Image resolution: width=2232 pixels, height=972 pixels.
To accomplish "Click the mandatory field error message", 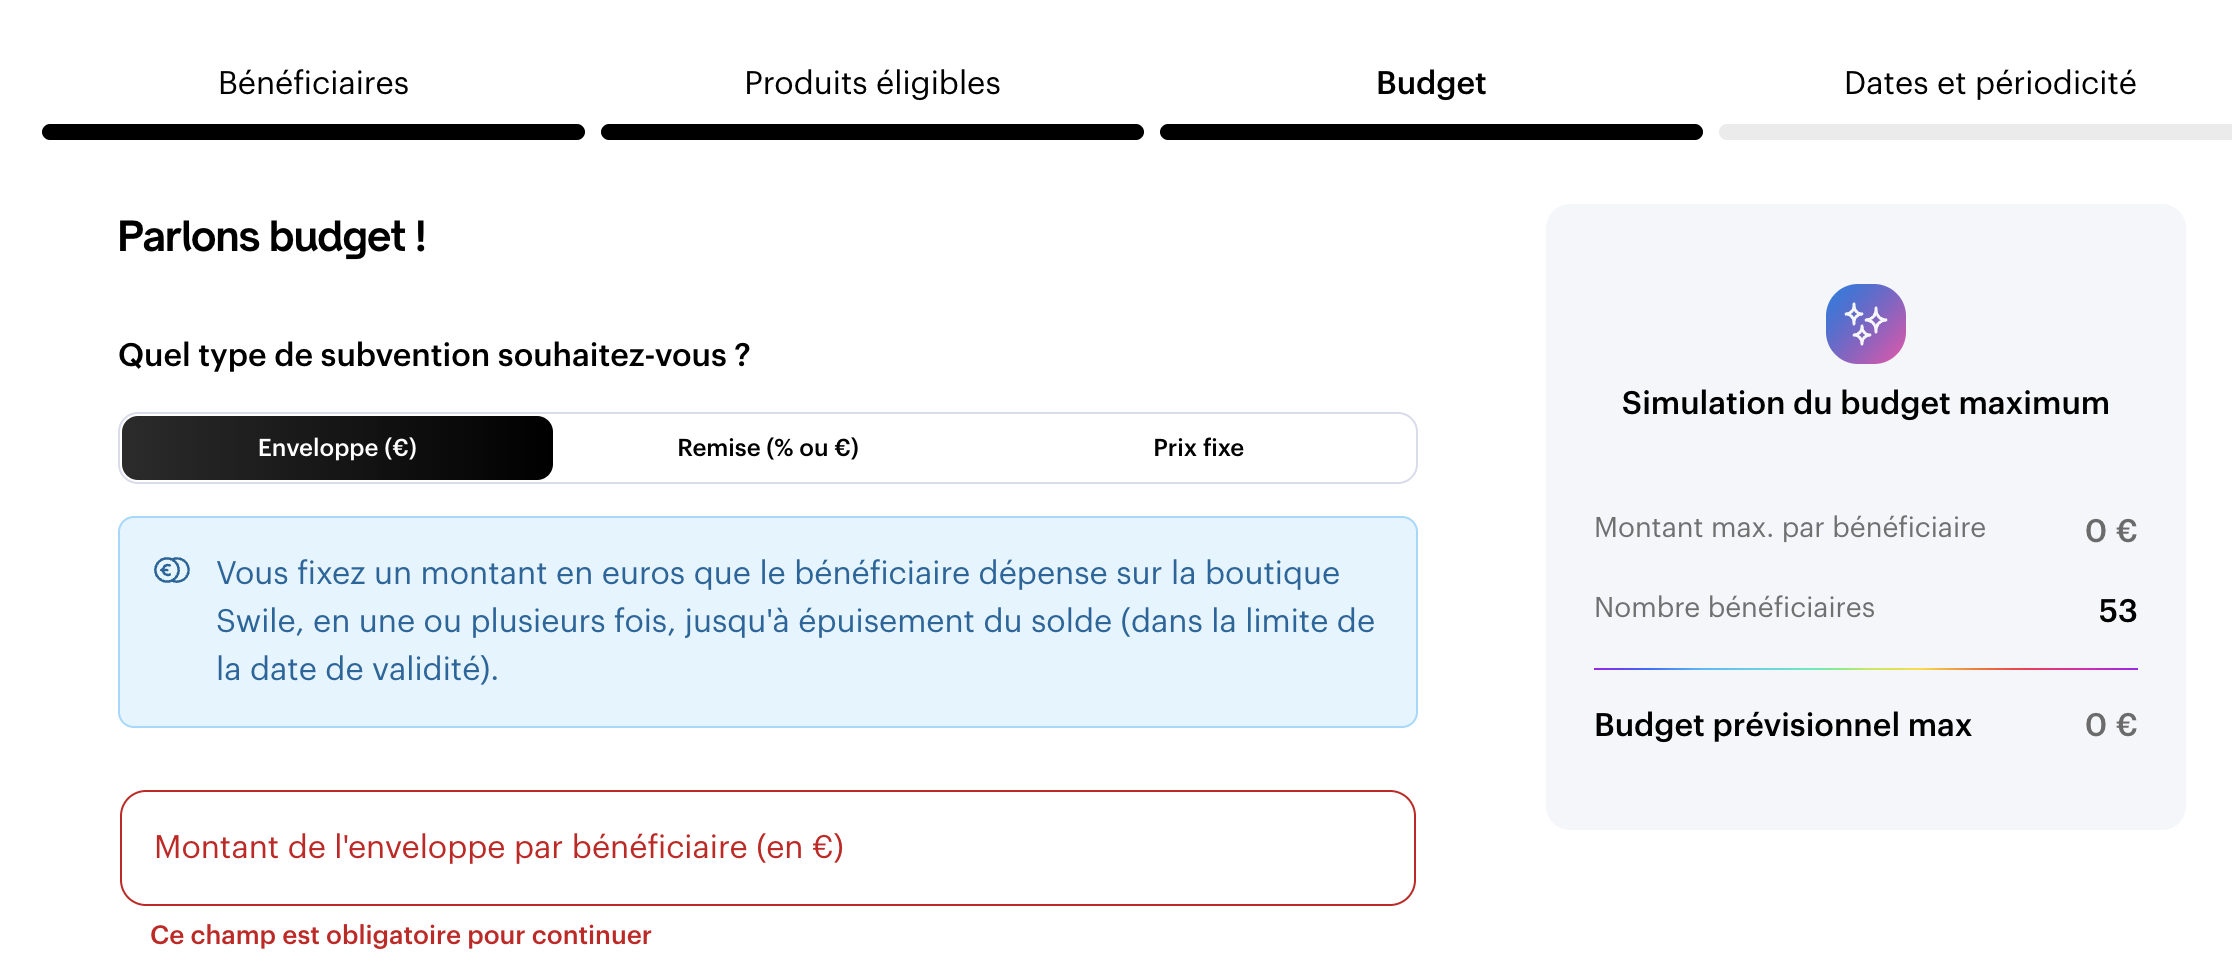I will click(x=400, y=935).
